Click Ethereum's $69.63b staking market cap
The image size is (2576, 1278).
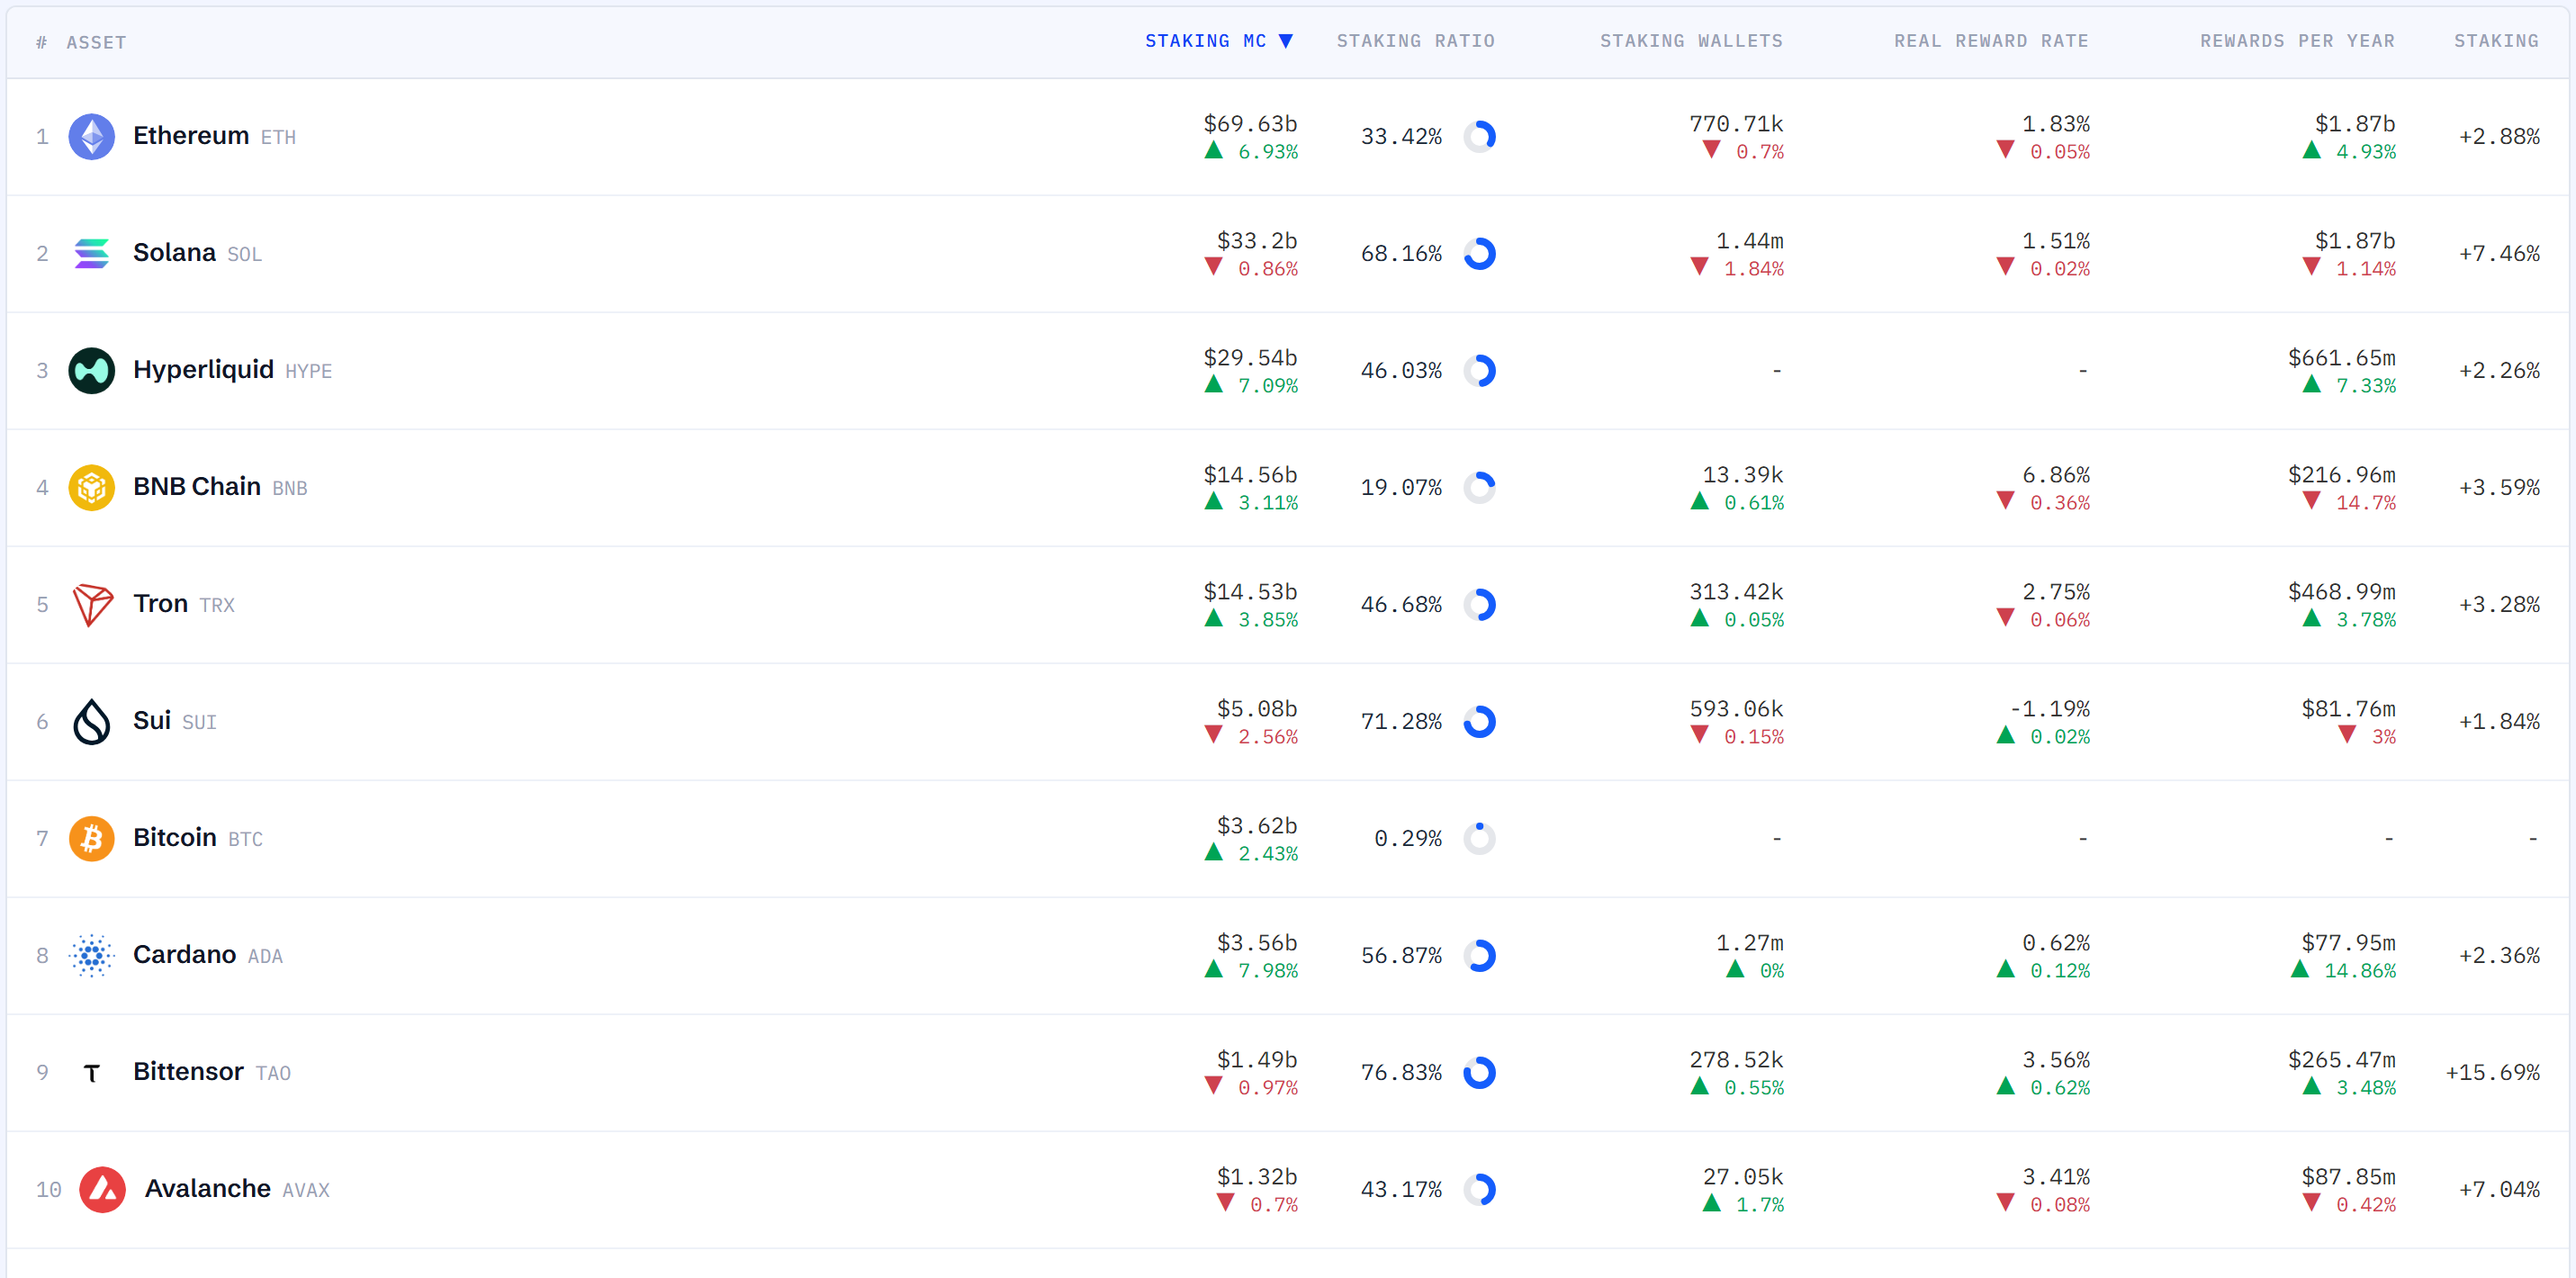click(1250, 124)
